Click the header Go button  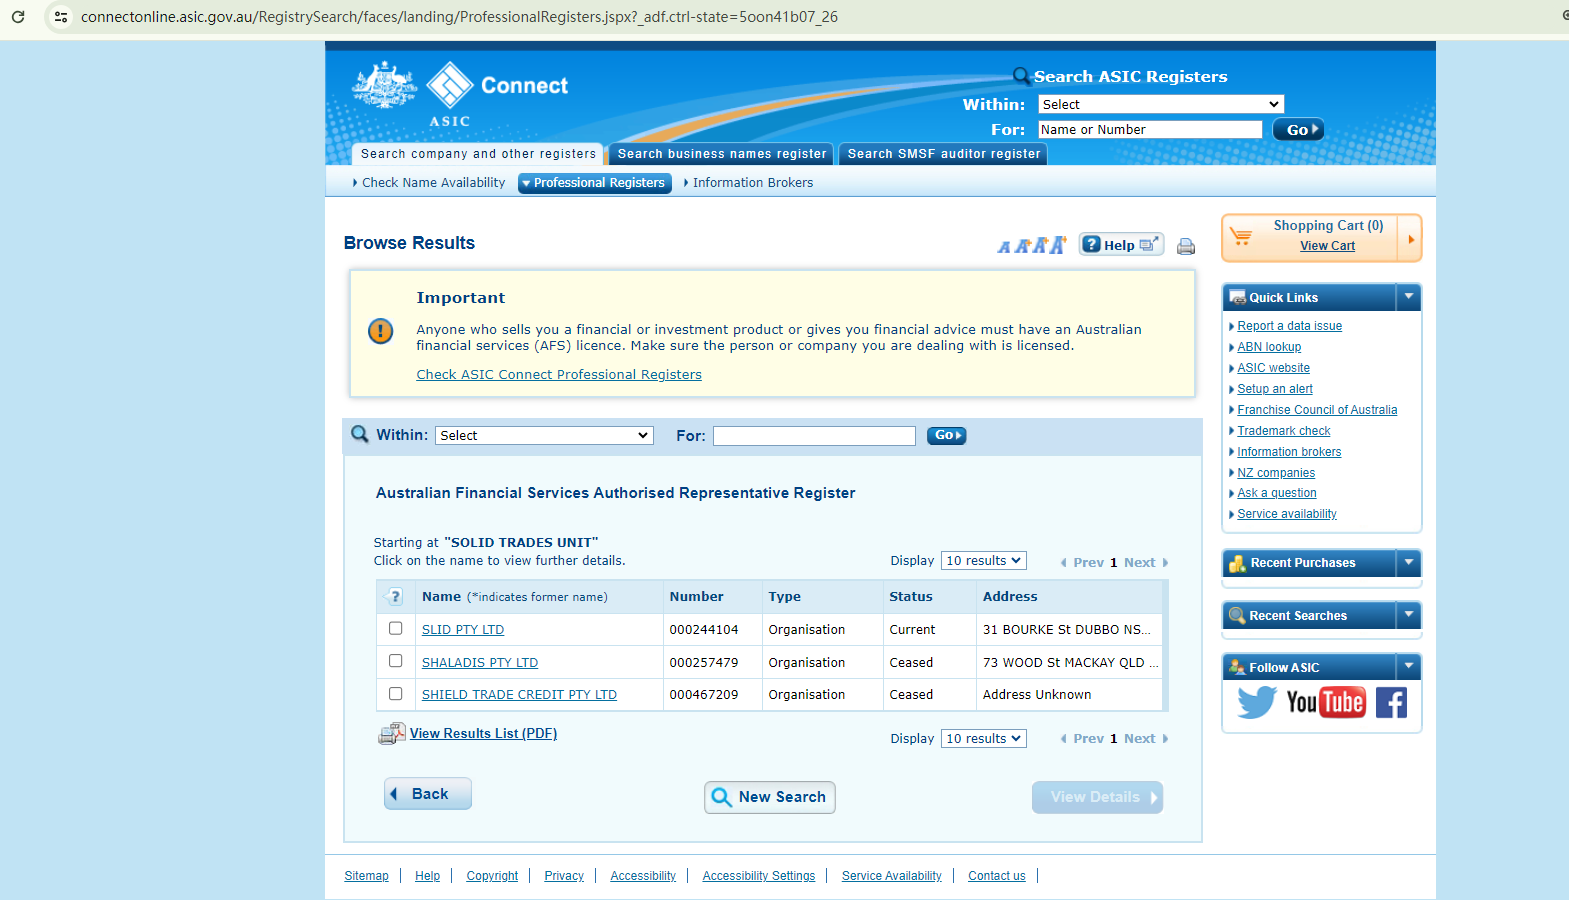pyautogui.click(x=1298, y=130)
